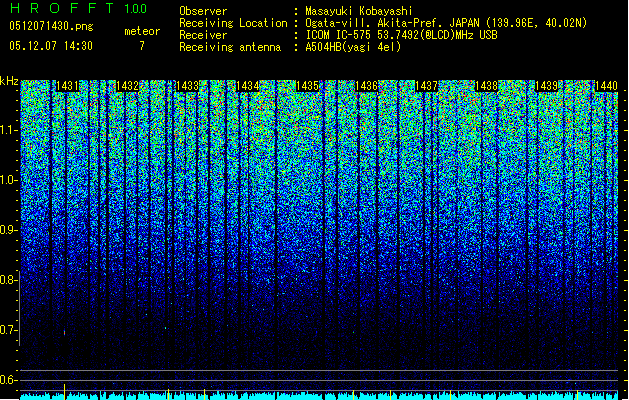Select the file name 0512071430.png
This screenshot has height=400, width=629.
click(51, 26)
